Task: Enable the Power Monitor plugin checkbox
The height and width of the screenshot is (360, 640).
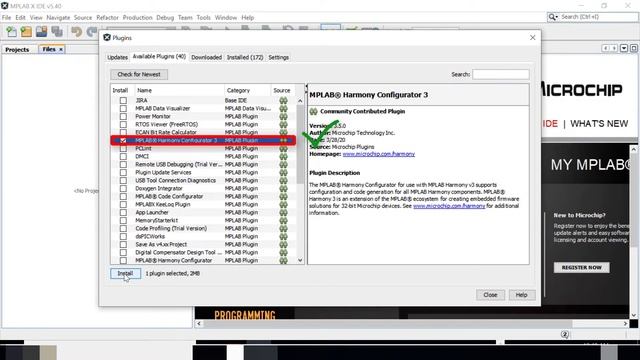Action: click(123, 116)
